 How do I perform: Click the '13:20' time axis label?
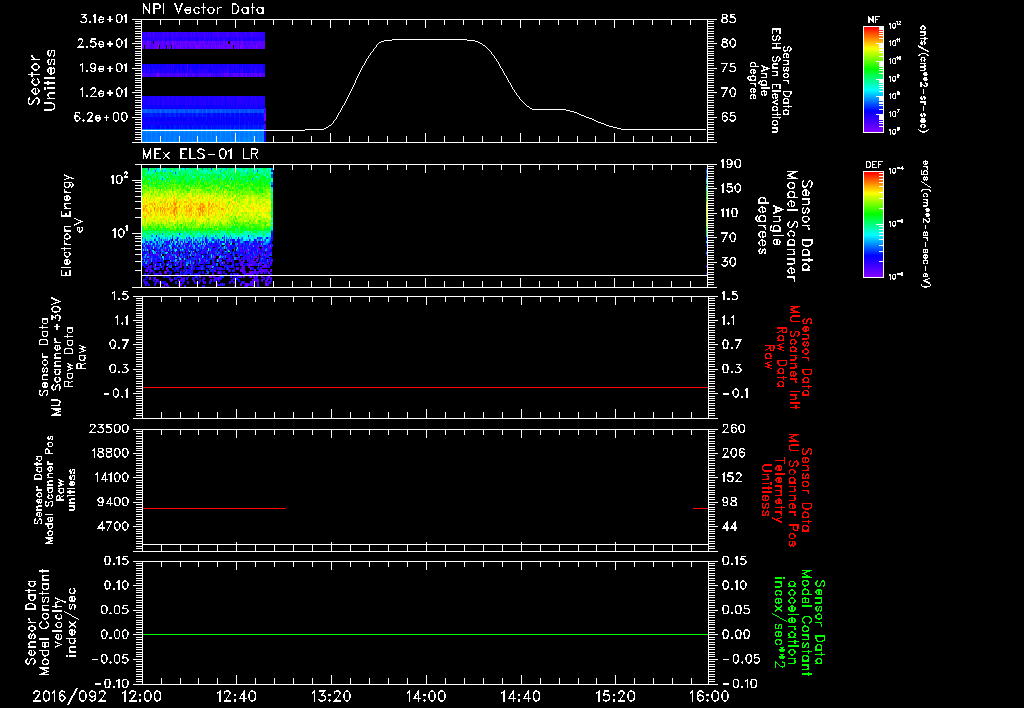tap(331, 696)
